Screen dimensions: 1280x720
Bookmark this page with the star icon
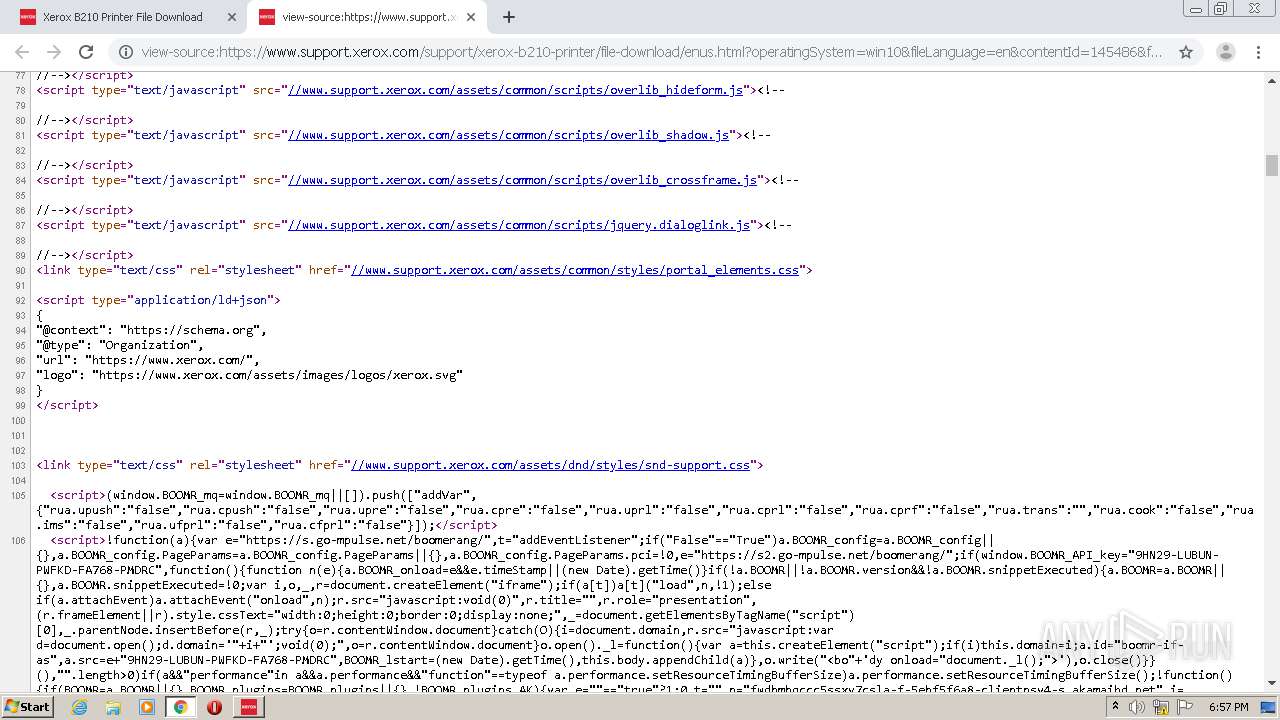point(1186,52)
